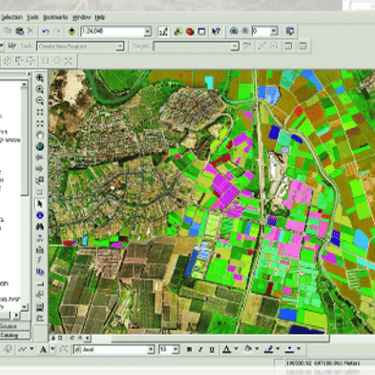The width and height of the screenshot is (375, 375).
Task: Open the fill color dropdown arrow
Action: [x=257, y=349]
